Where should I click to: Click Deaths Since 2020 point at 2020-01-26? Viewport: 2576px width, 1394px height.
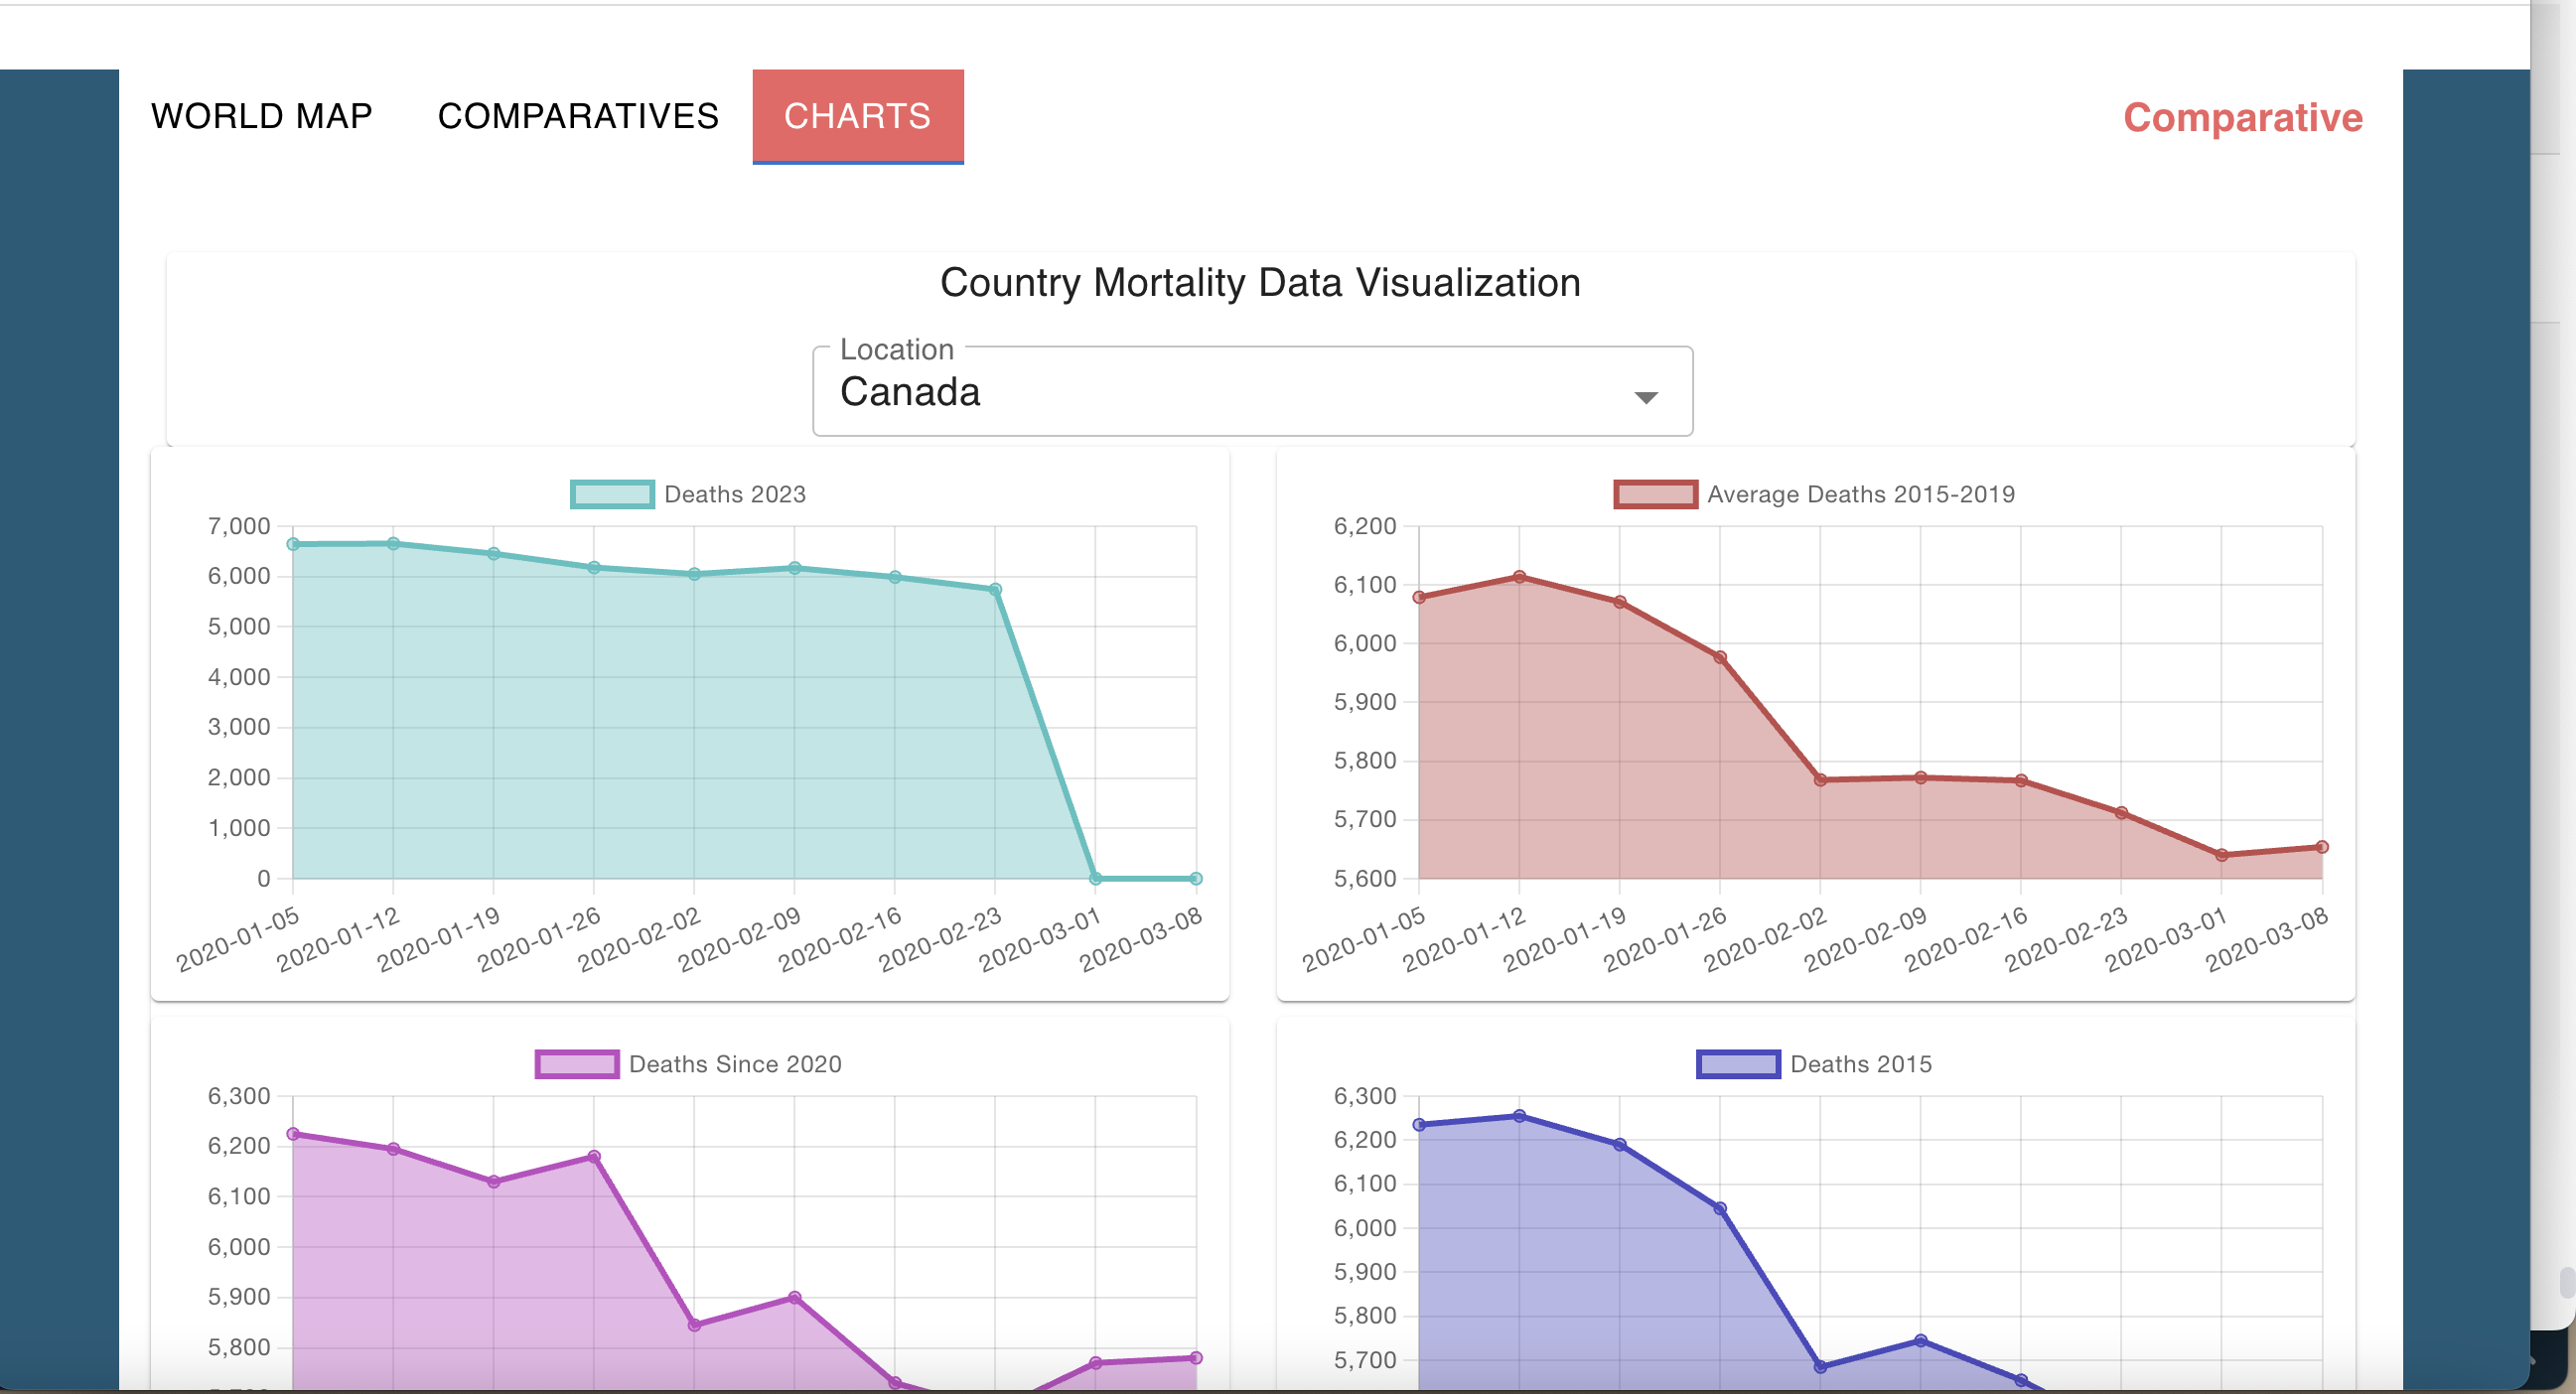click(x=594, y=1157)
